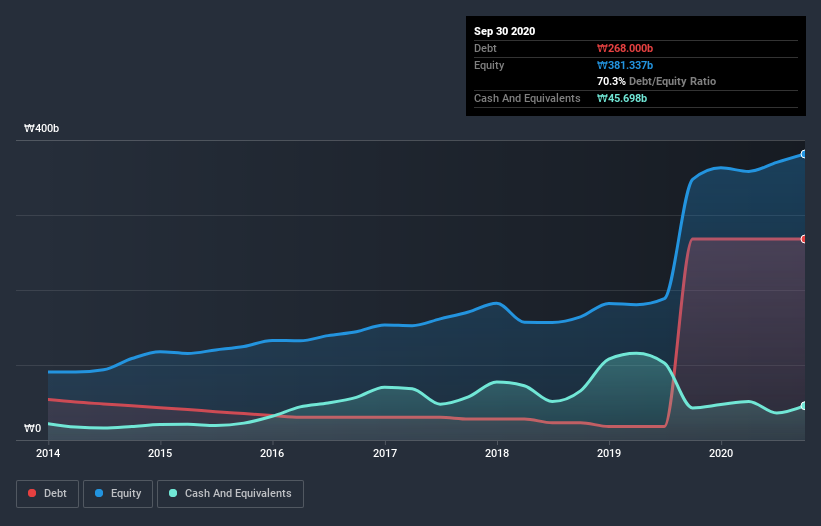Click the 2015 x-axis label
The image size is (821, 526).
tap(160, 453)
